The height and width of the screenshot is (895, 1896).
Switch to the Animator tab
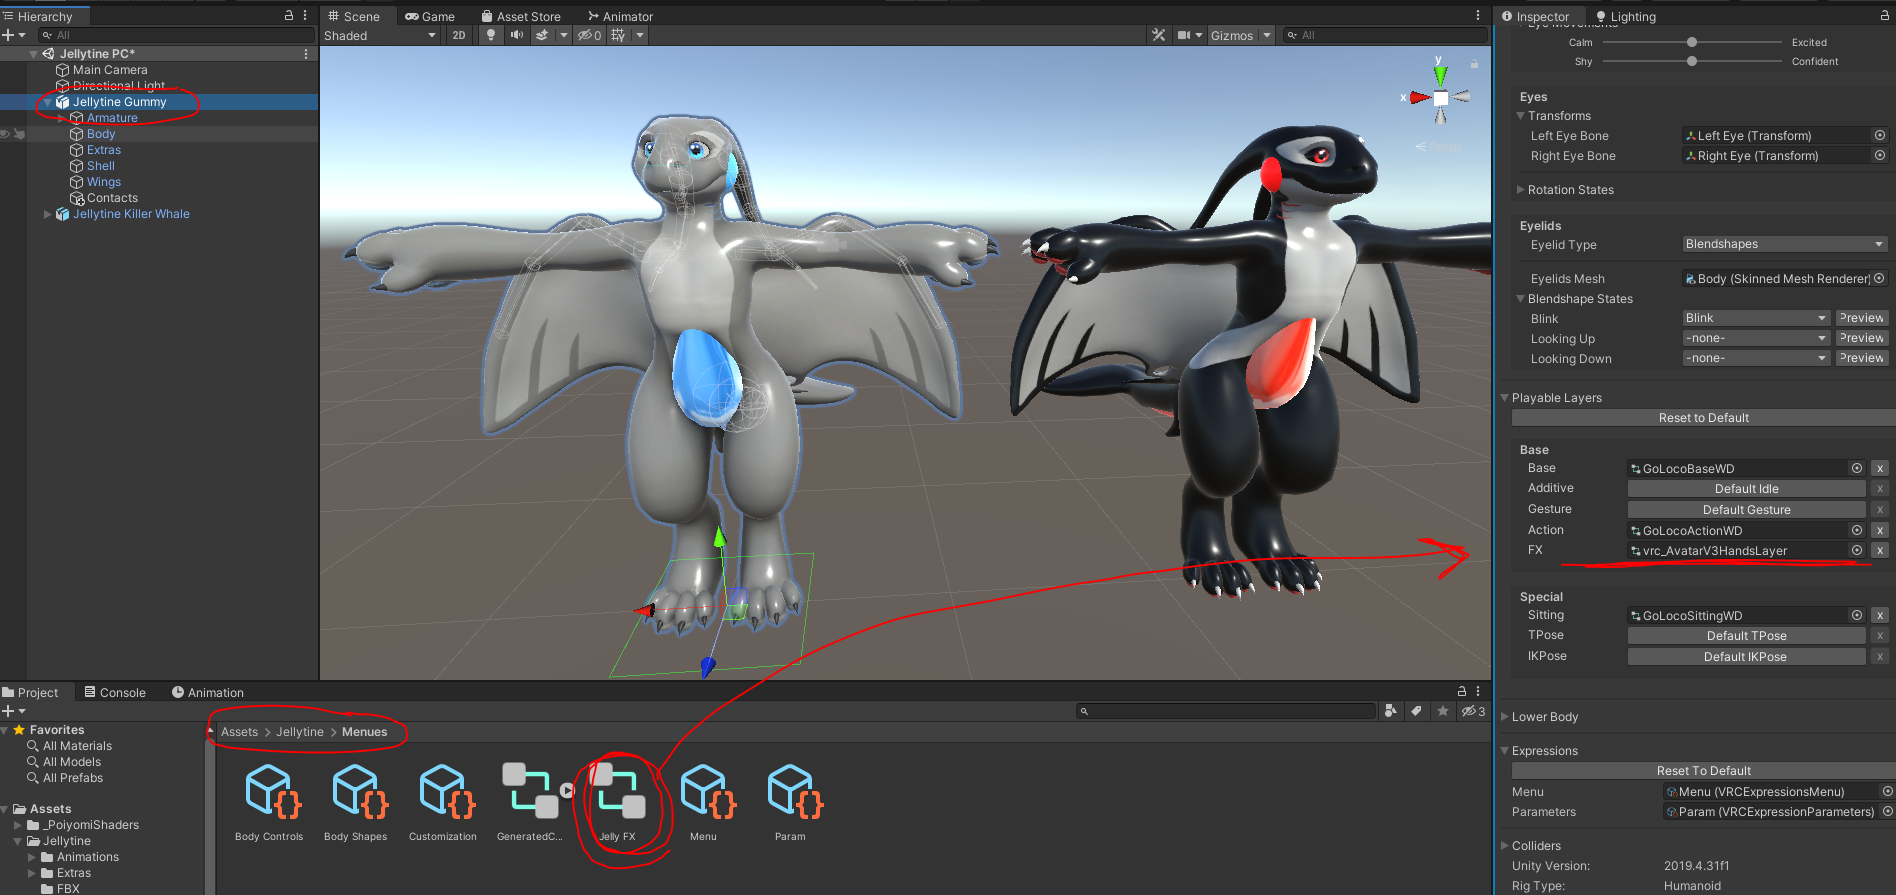pos(621,16)
